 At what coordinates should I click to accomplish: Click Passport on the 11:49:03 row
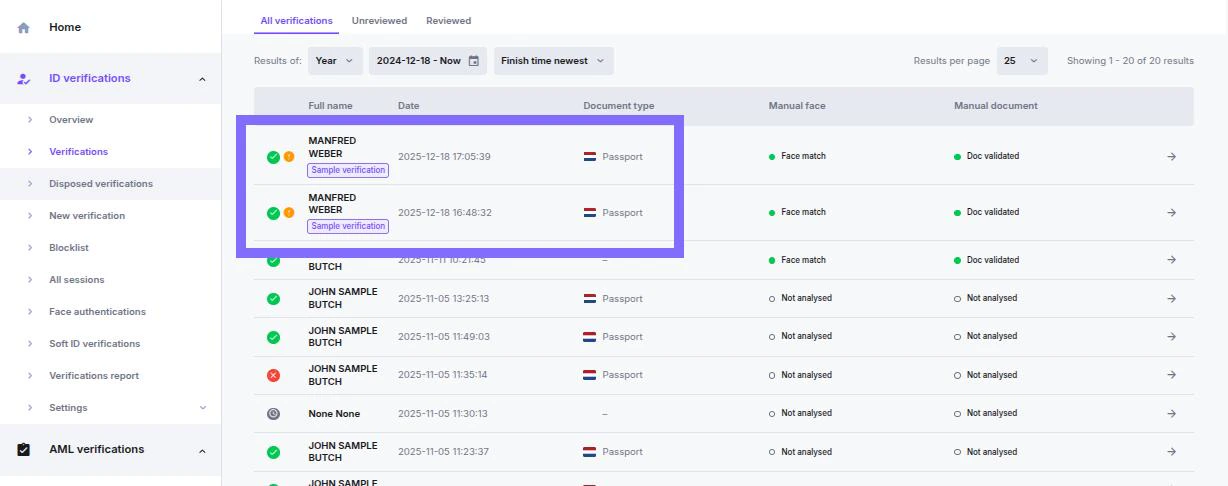[x=622, y=337]
